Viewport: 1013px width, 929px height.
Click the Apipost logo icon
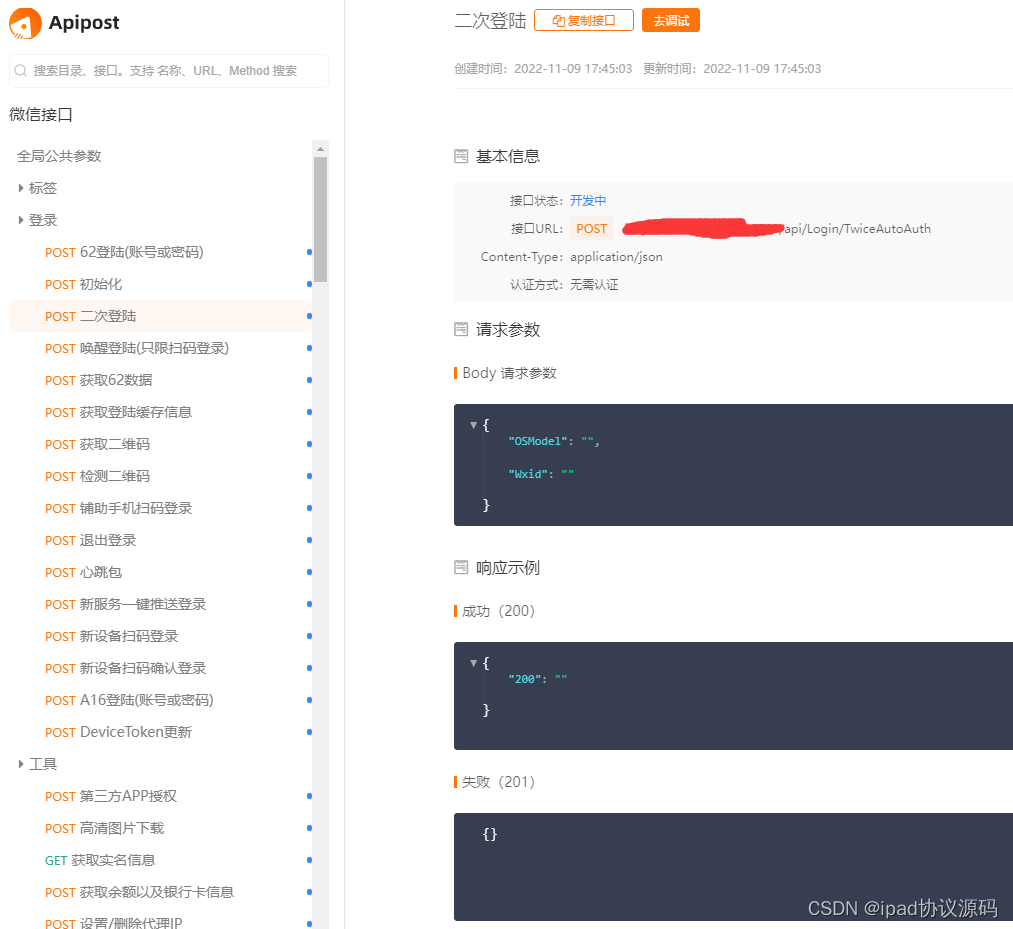point(25,23)
